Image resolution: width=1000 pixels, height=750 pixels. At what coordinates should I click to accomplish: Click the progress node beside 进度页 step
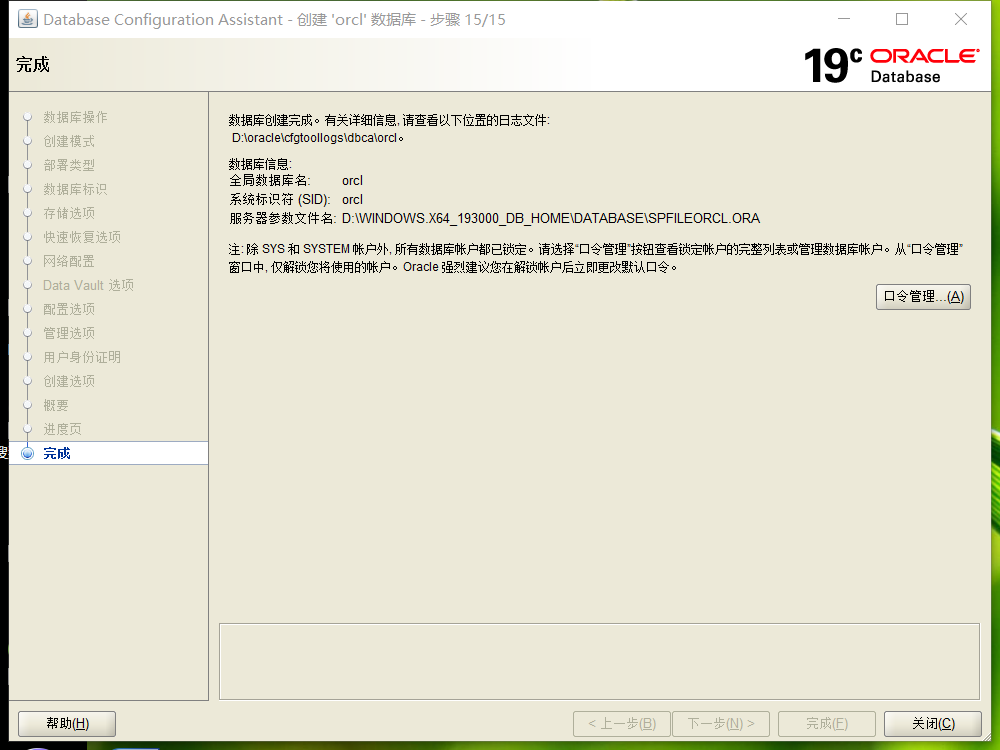pos(29,428)
